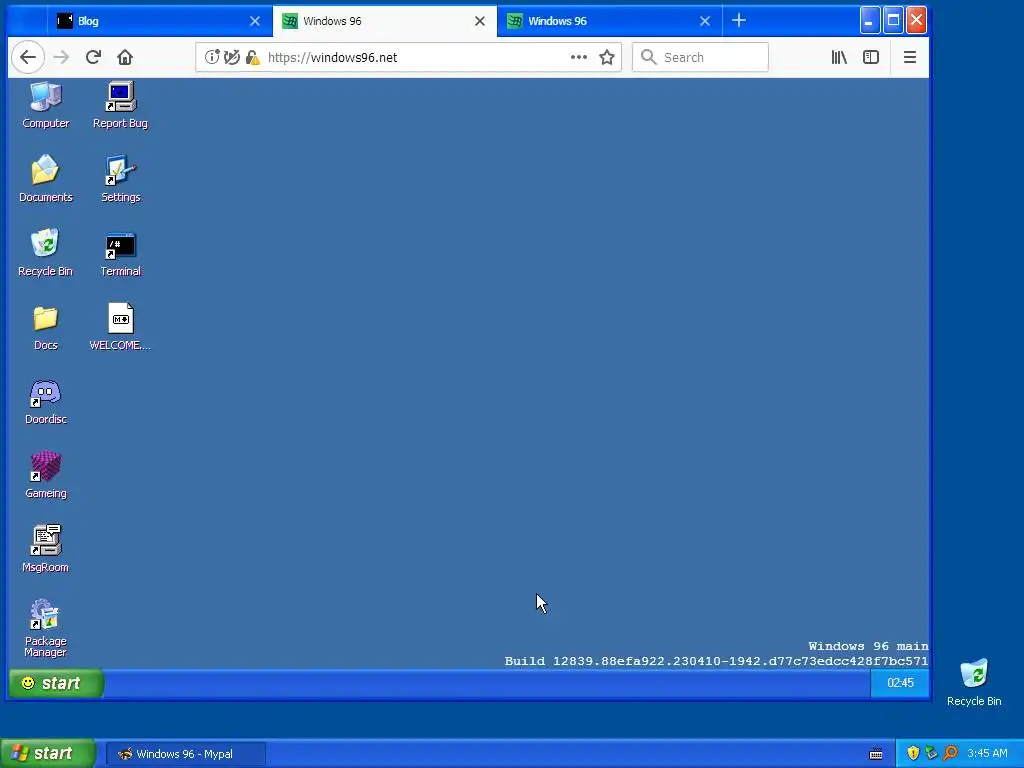
Task: Click the Windows XP start button
Action: (x=48, y=754)
